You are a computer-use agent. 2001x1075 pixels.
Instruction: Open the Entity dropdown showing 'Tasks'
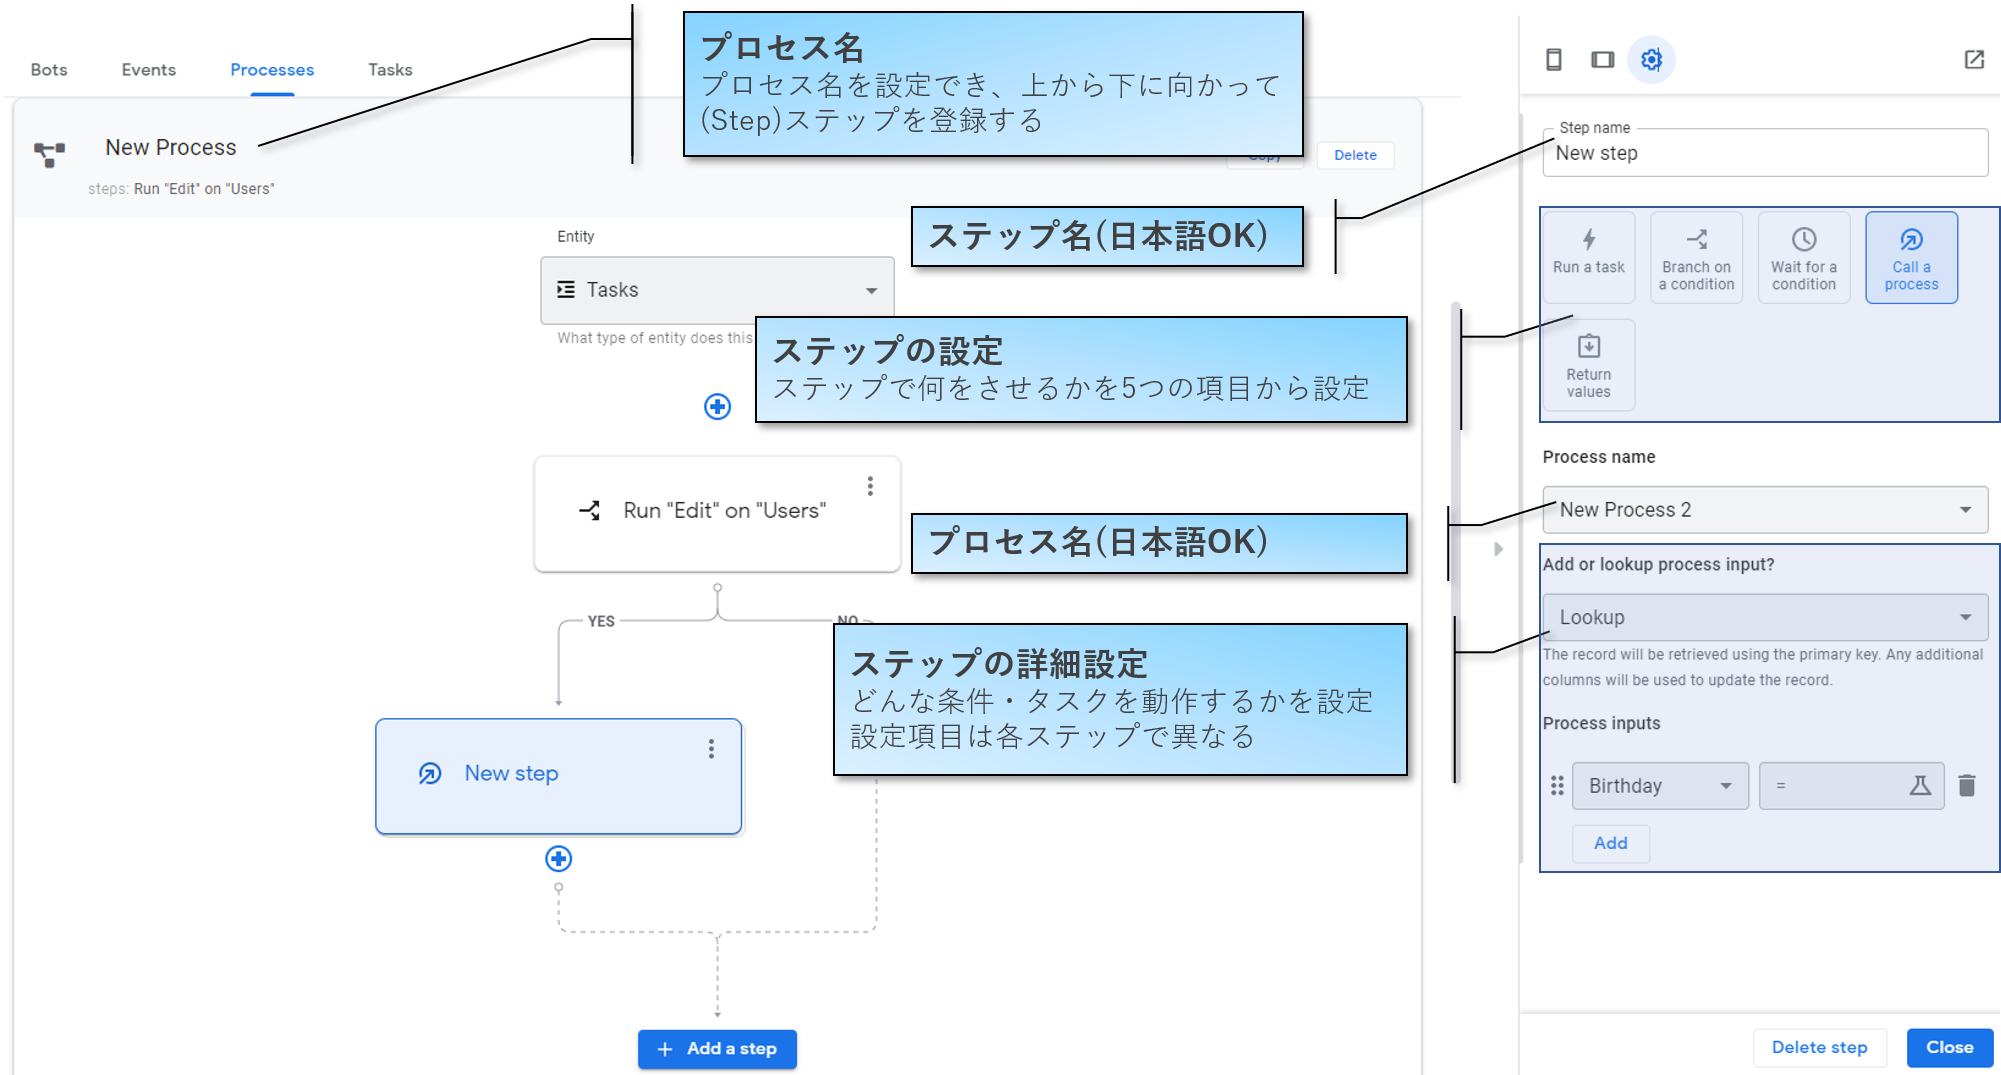(716, 290)
